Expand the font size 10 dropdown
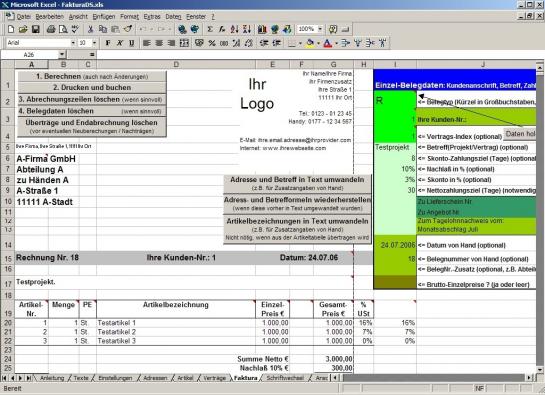 point(94,43)
